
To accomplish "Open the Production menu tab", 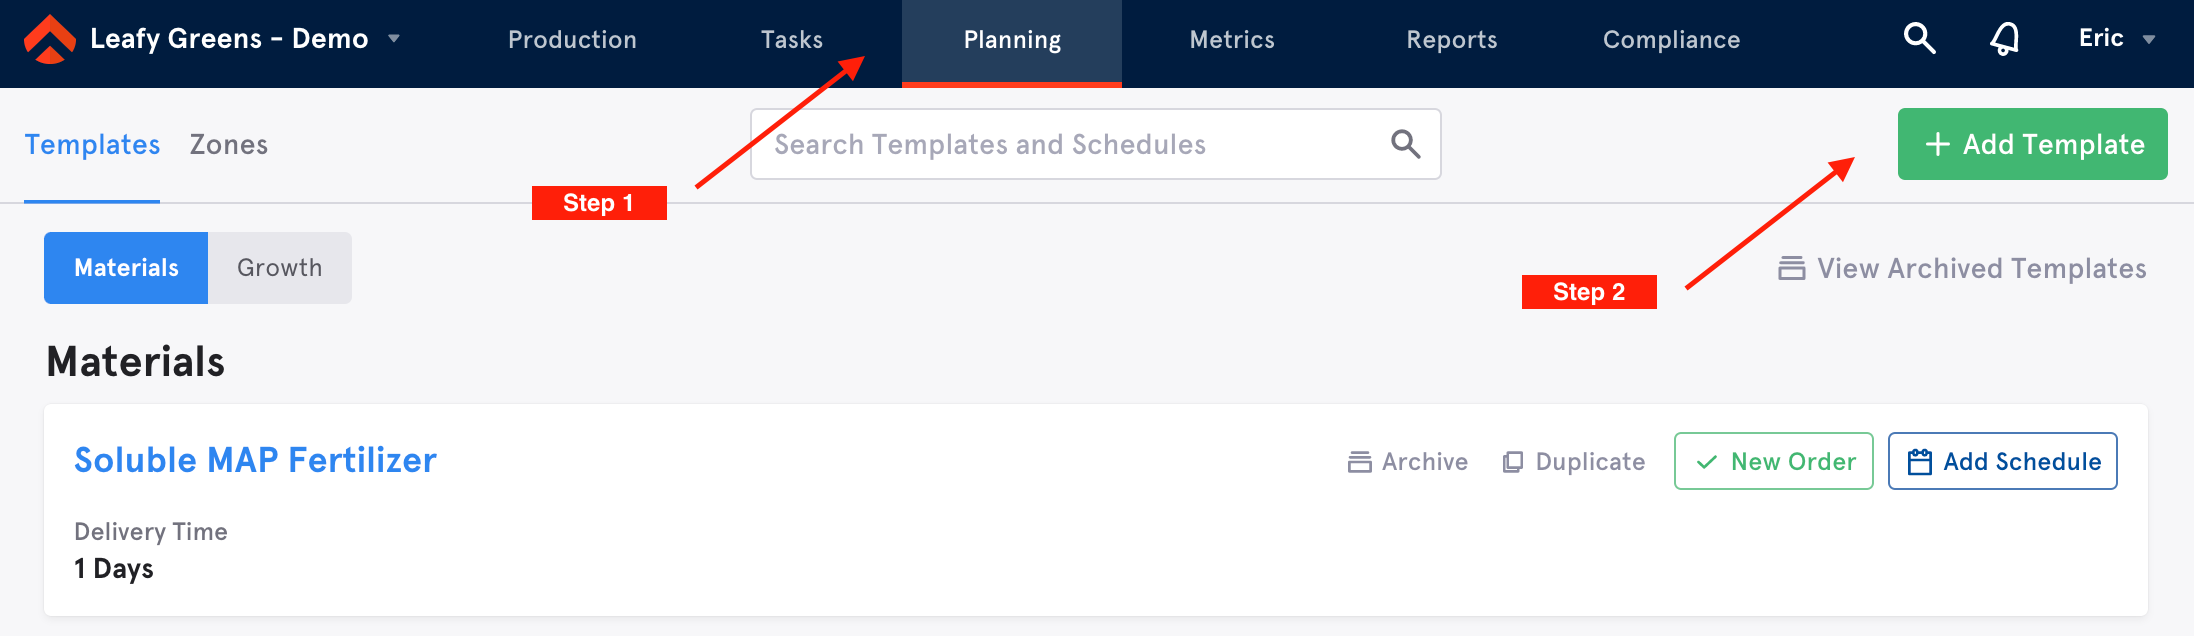I will coord(572,40).
